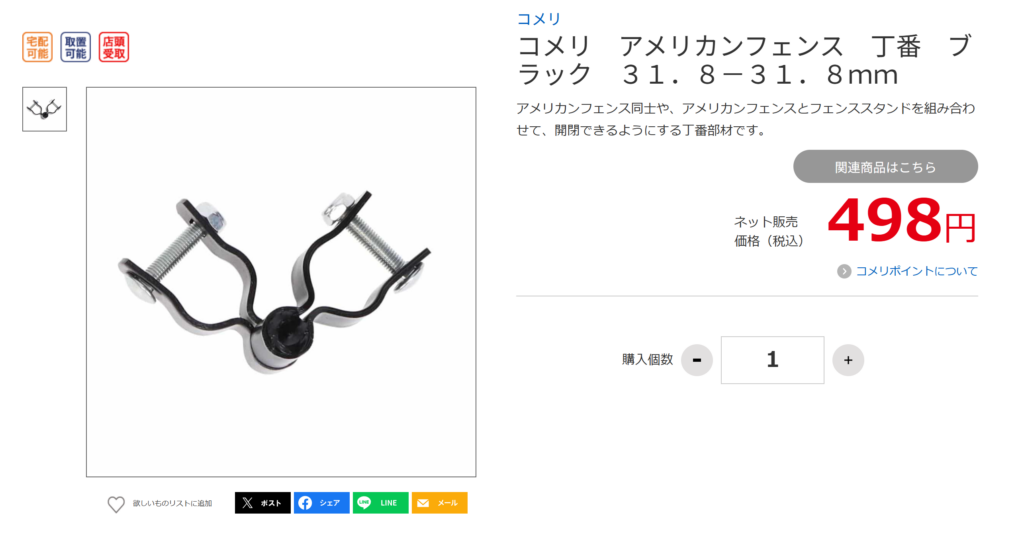Viewport: 1024px width, 555px height.
Task: Share via the green LINE button
Action: pyautogui.click(x=381, y=503)
